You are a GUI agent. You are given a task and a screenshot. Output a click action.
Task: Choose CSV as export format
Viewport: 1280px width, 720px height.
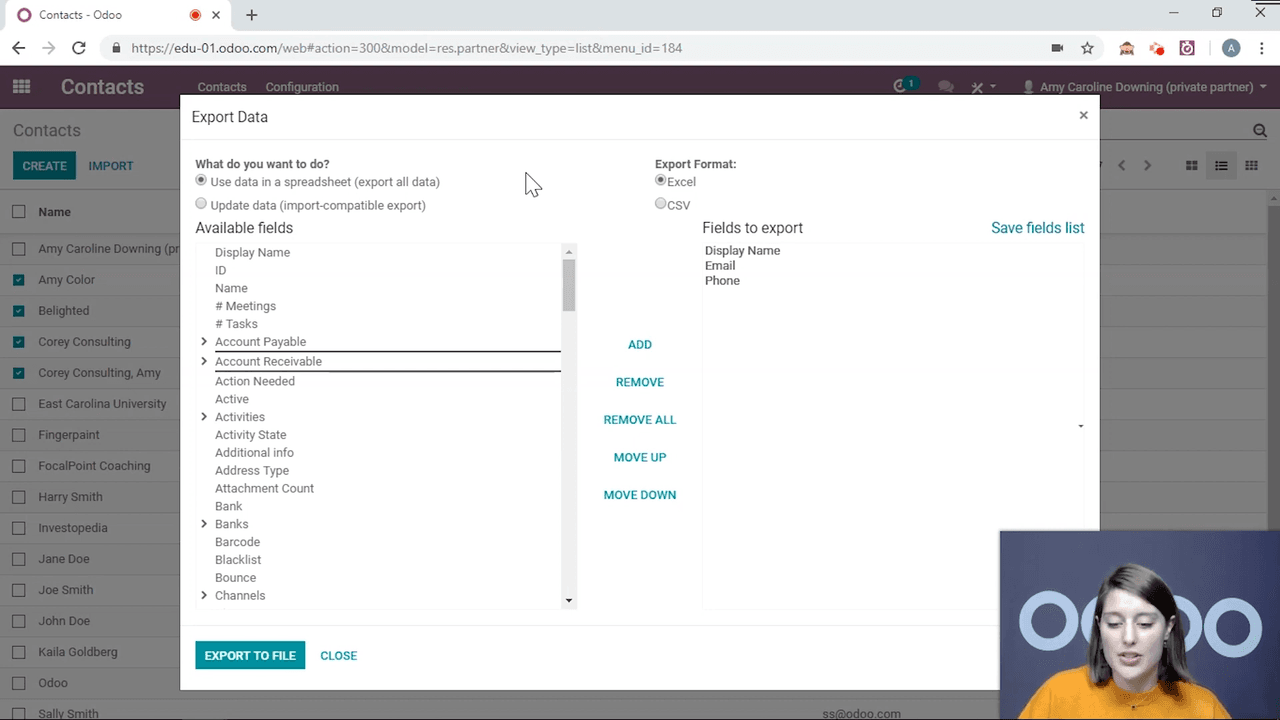[x=660, y=204]
